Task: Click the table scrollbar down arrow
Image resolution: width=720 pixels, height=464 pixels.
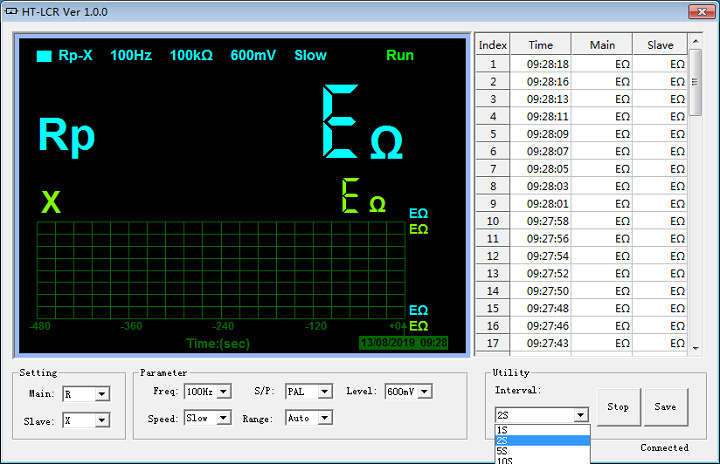Action: tap(695, 346)
